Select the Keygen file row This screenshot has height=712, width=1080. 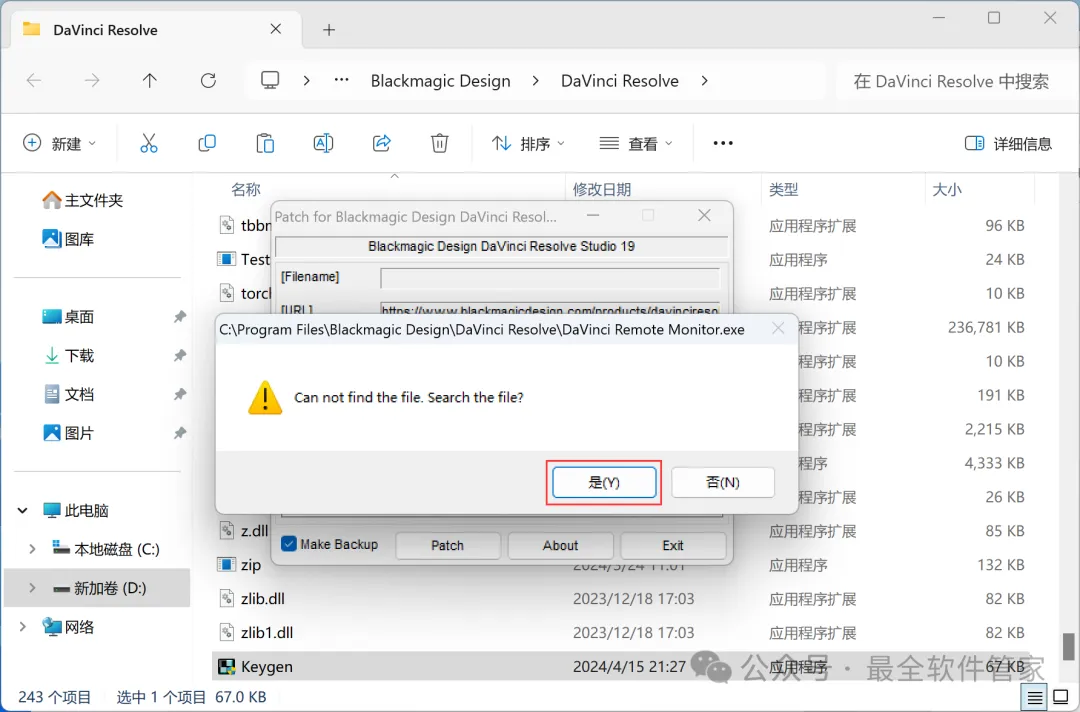(621, 667)
